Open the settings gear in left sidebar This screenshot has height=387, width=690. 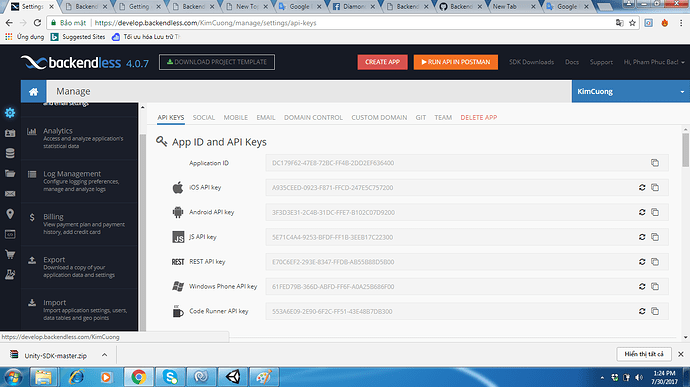point(10,113)
